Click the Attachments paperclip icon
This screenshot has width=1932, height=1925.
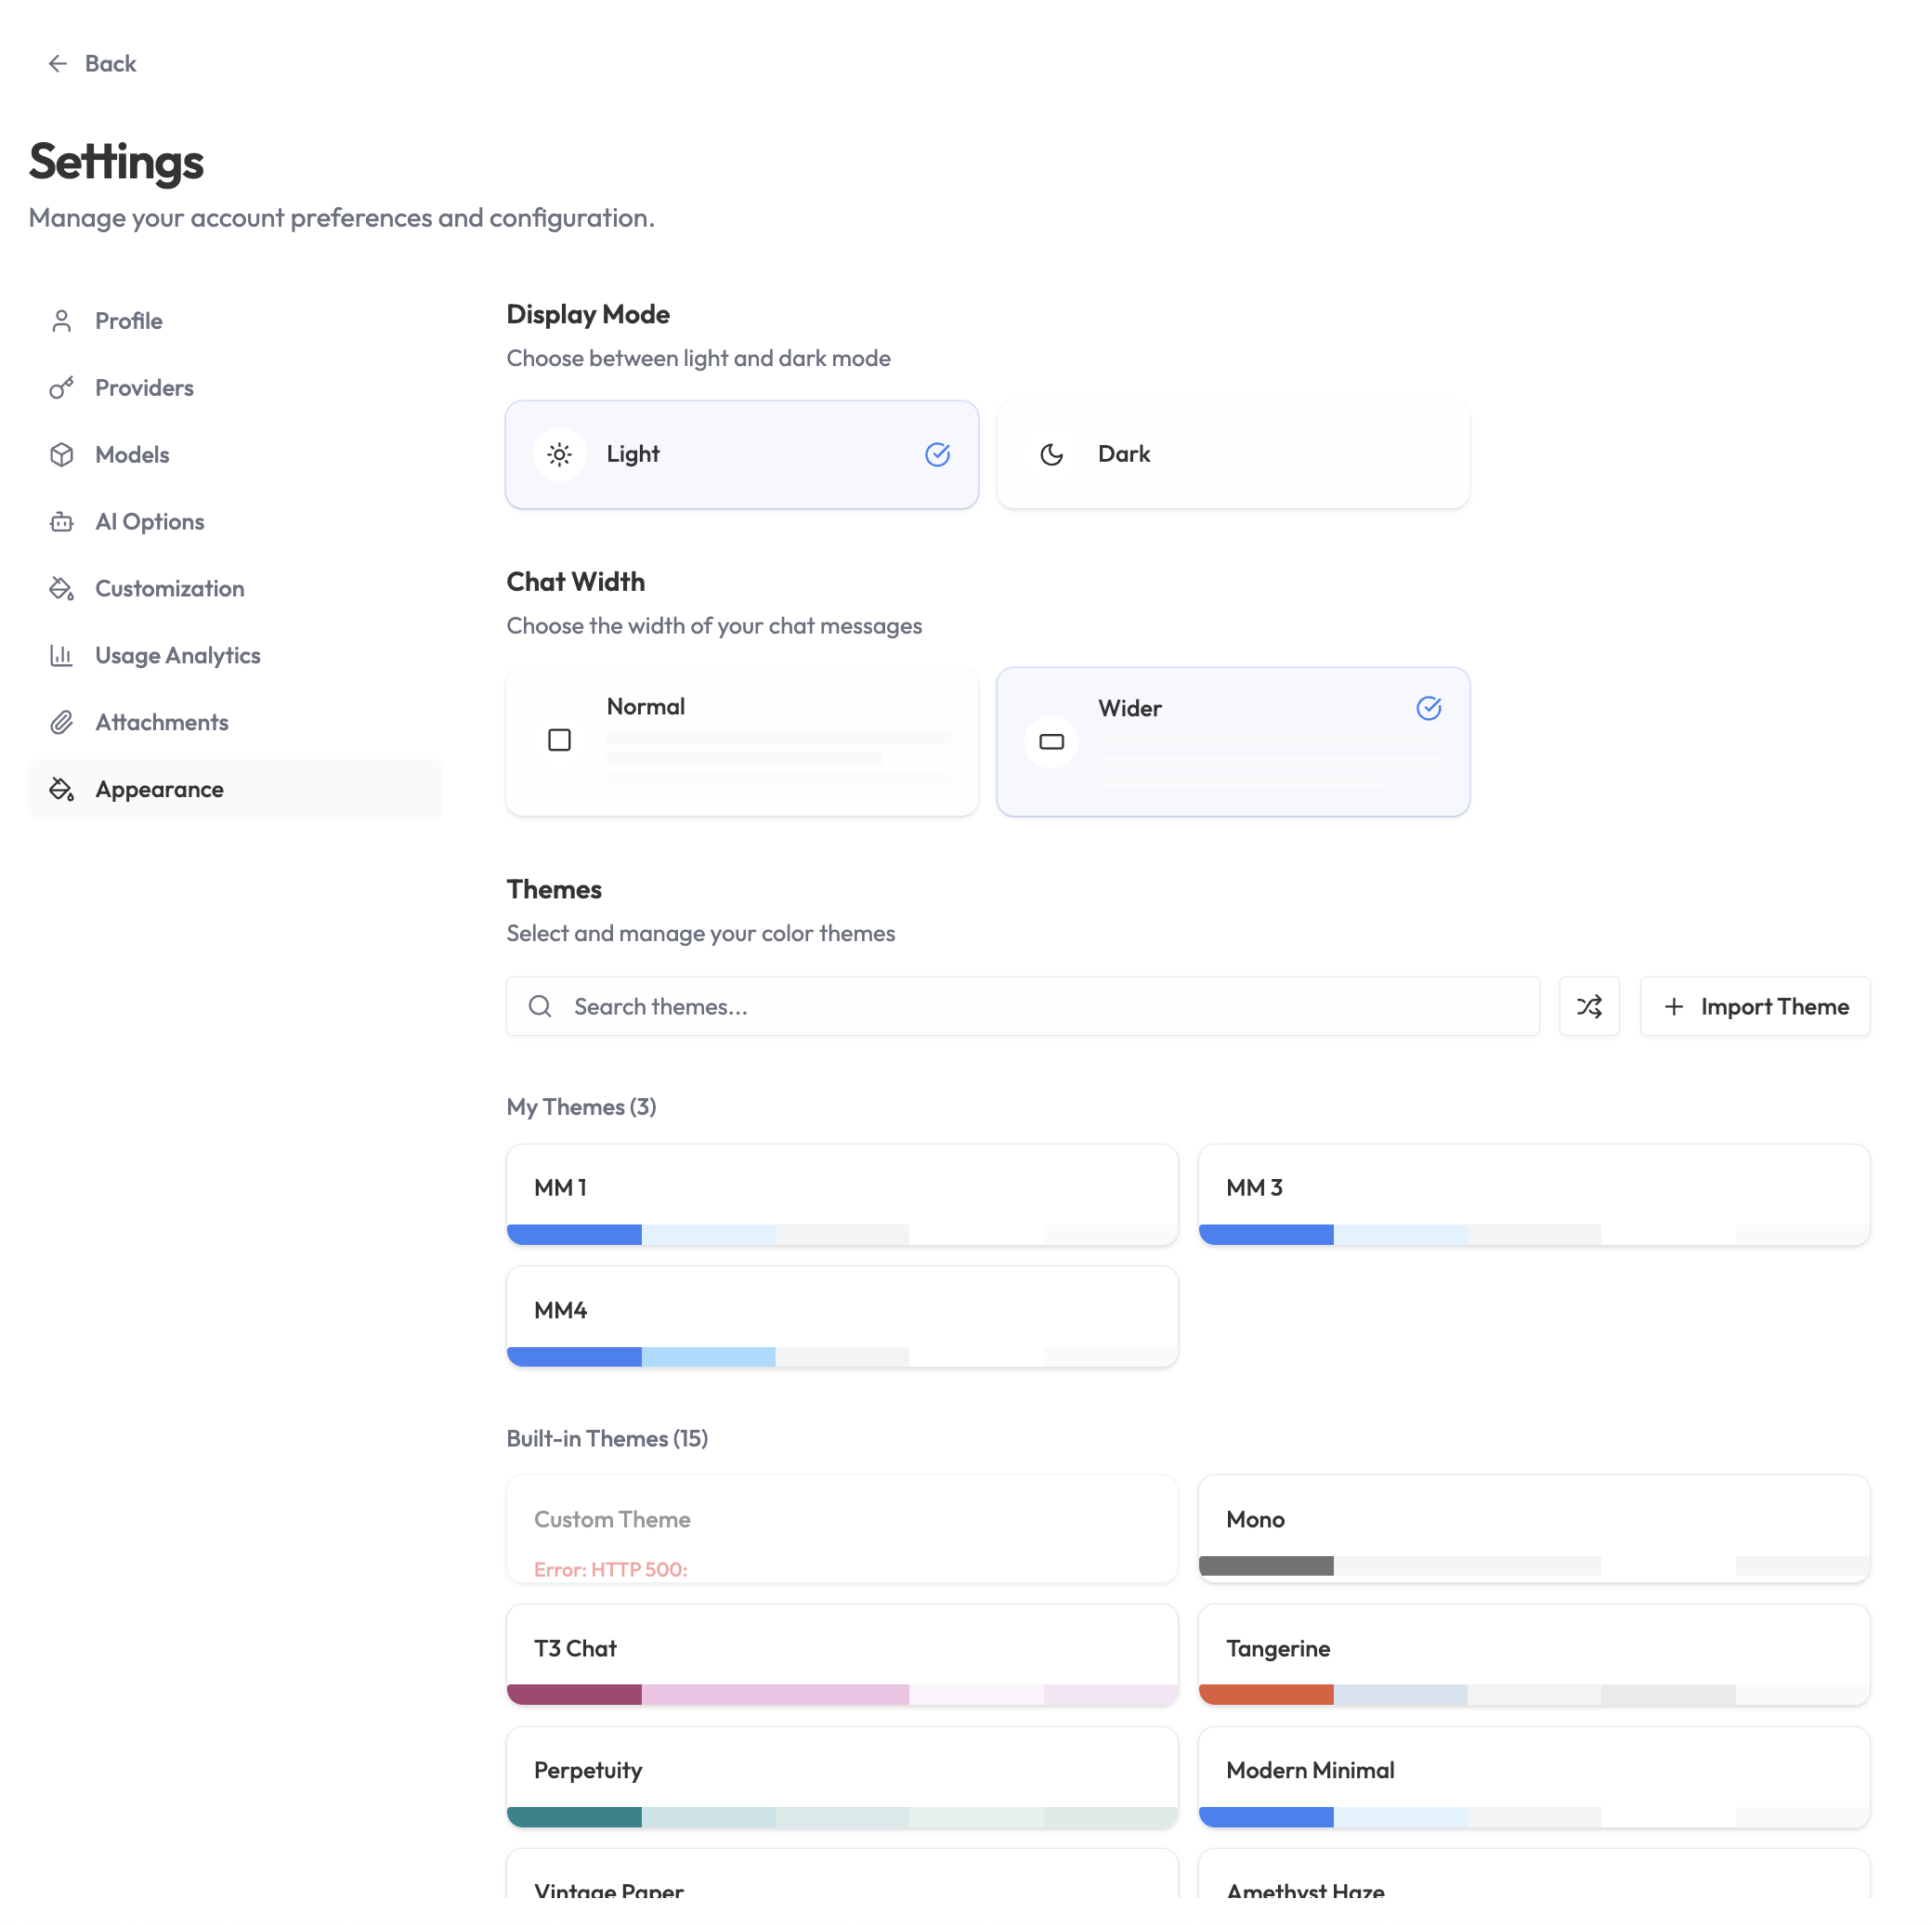click(x=62, y=722)
